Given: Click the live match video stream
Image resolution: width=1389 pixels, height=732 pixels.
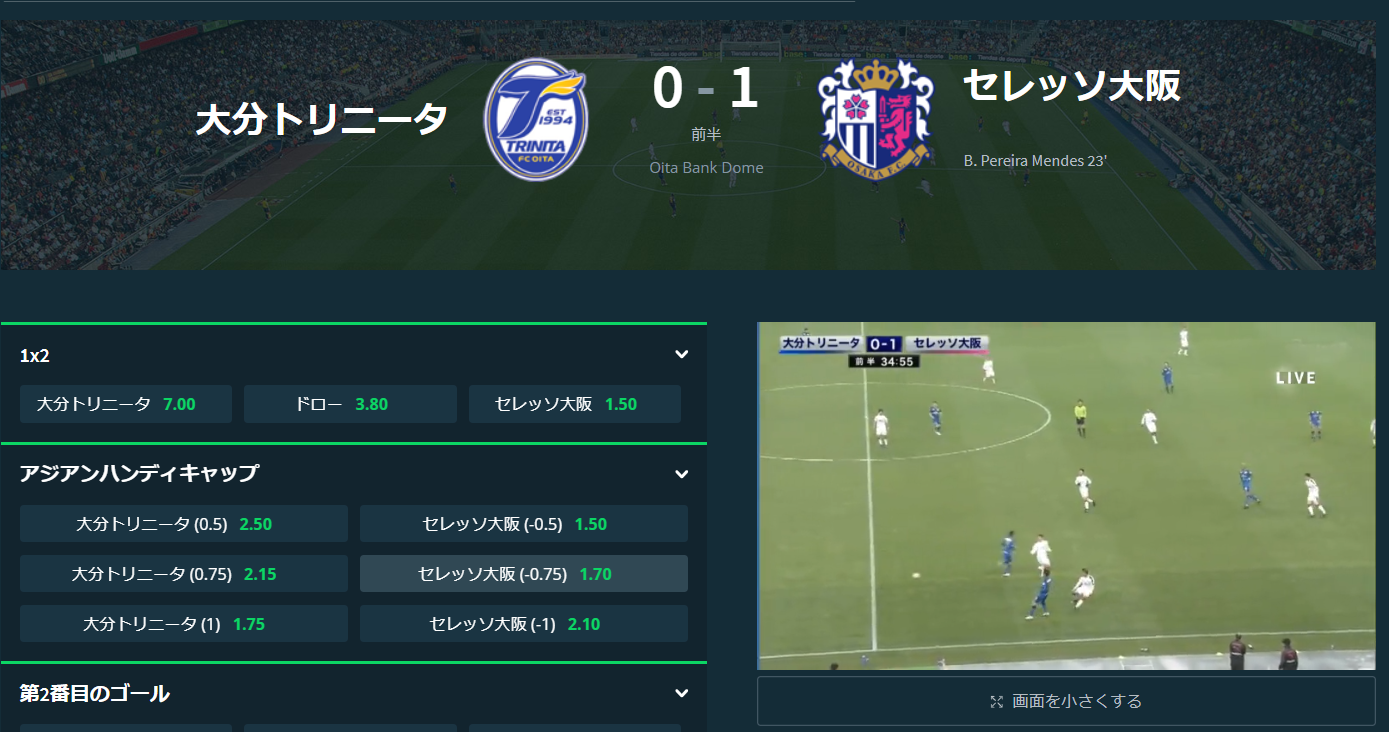Looking at the screenshot, I should coord(1066,496).
